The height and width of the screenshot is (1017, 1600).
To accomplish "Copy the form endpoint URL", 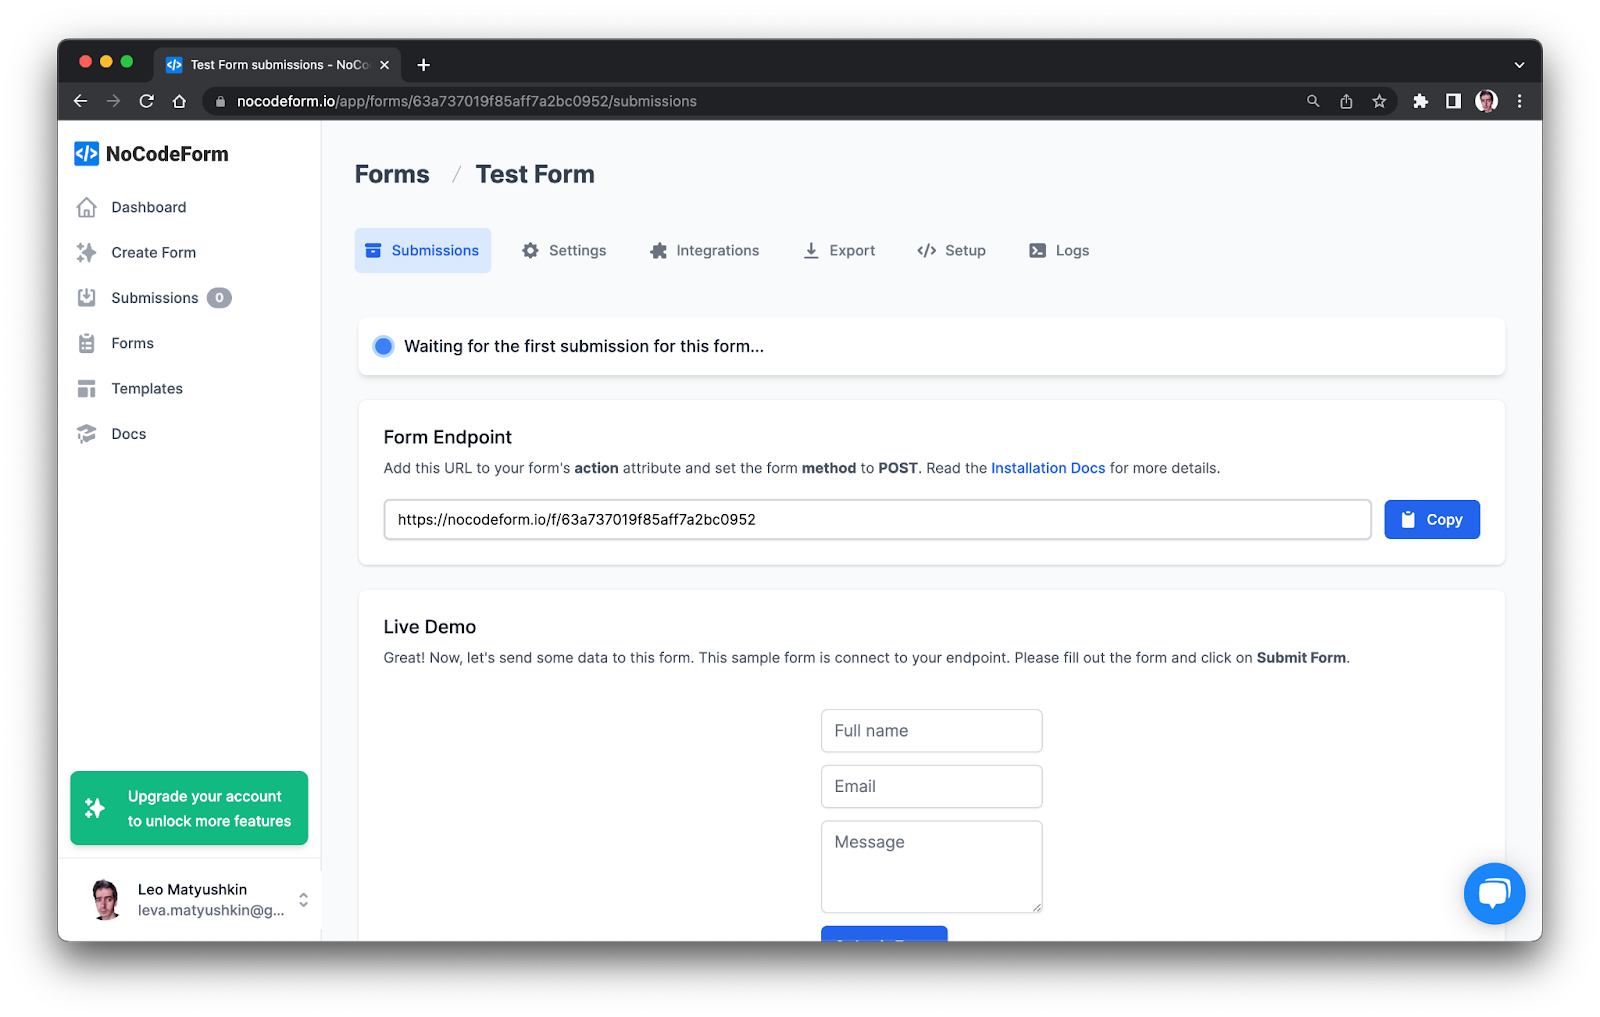I will tap(1432, 520).
